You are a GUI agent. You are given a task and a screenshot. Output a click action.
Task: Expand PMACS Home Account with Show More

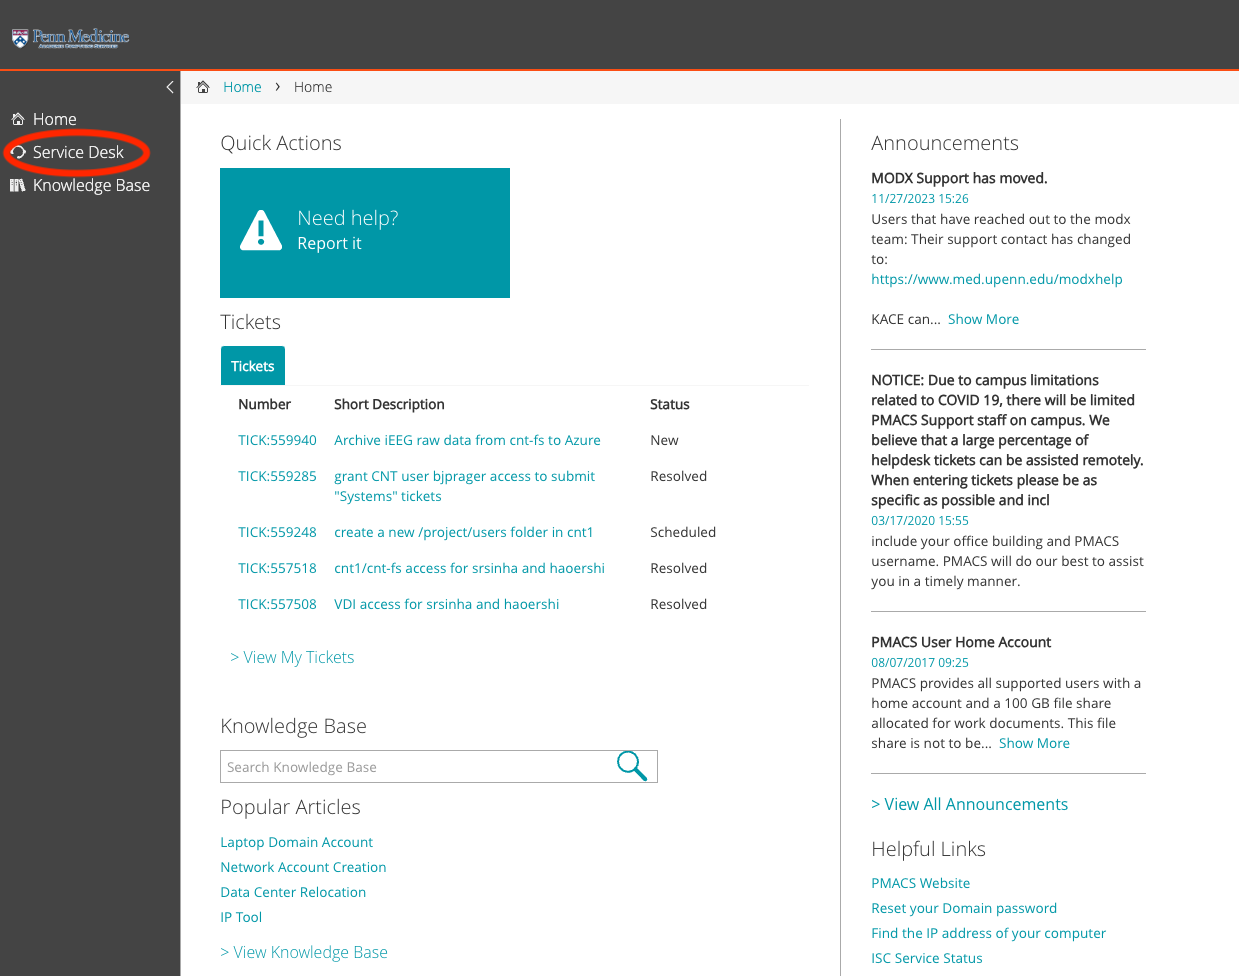(1034, 743)
